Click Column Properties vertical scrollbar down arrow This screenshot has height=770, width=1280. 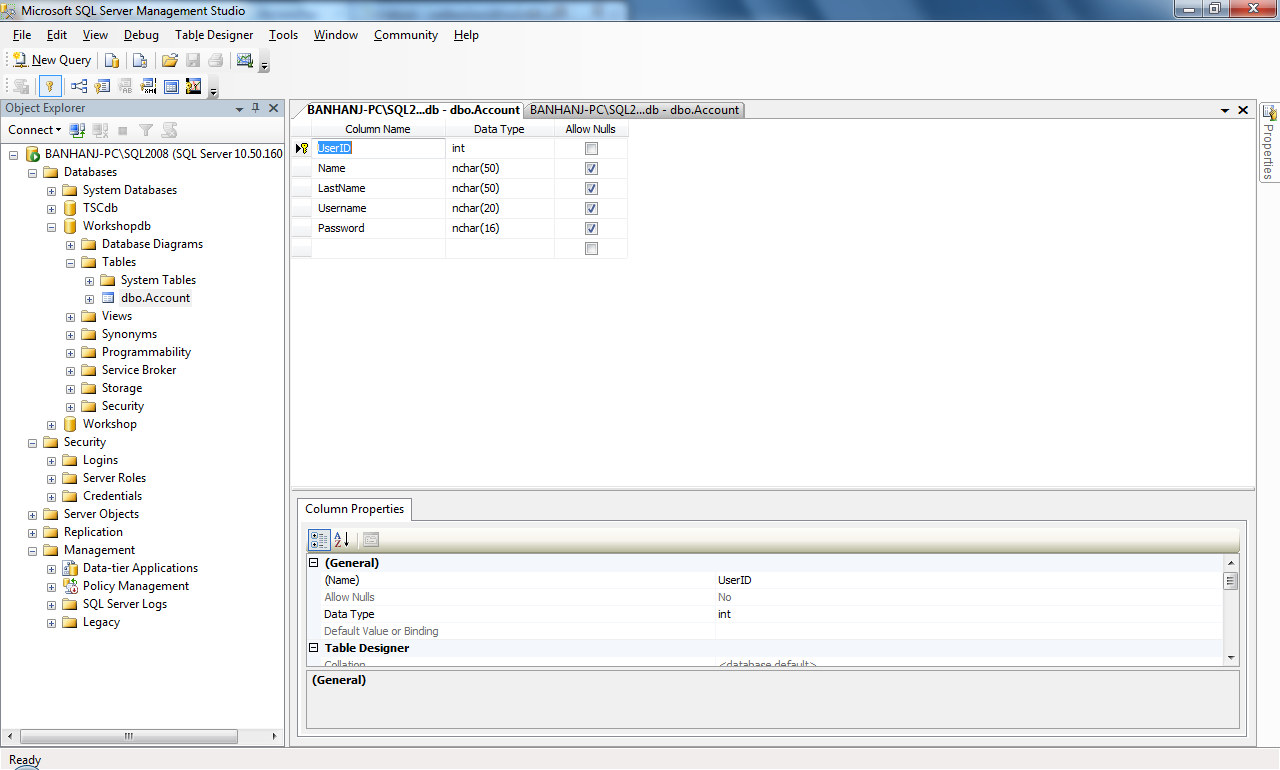(1230, 657)
